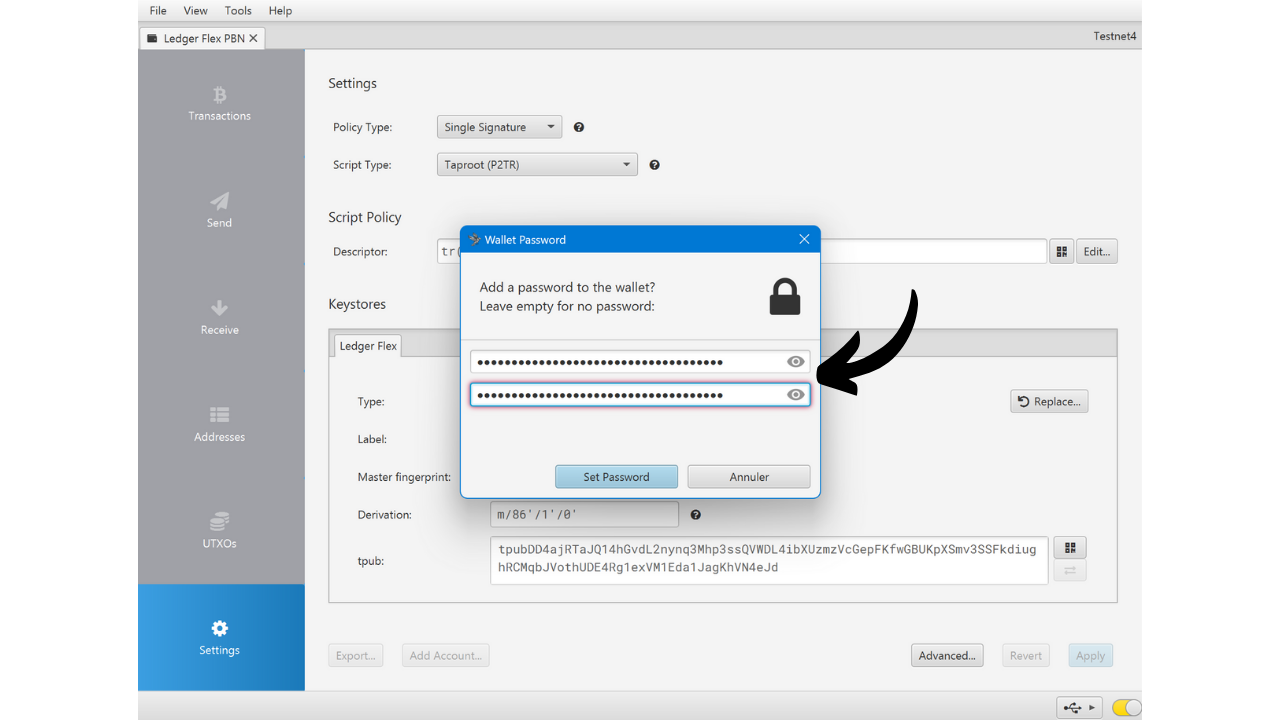The image size is (1280, 720).
Task: Focus the confirm password input field
Action: pos(640,395)
